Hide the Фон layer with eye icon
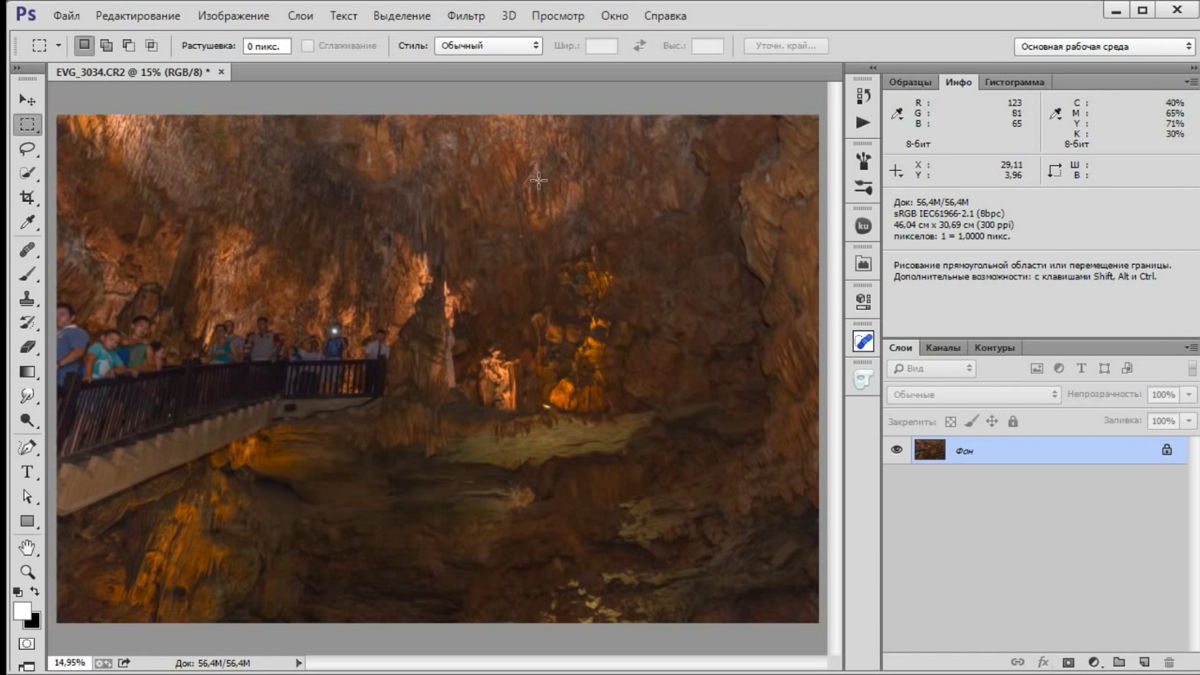Viewport: 1200px width, 675px height. (896, 450)
